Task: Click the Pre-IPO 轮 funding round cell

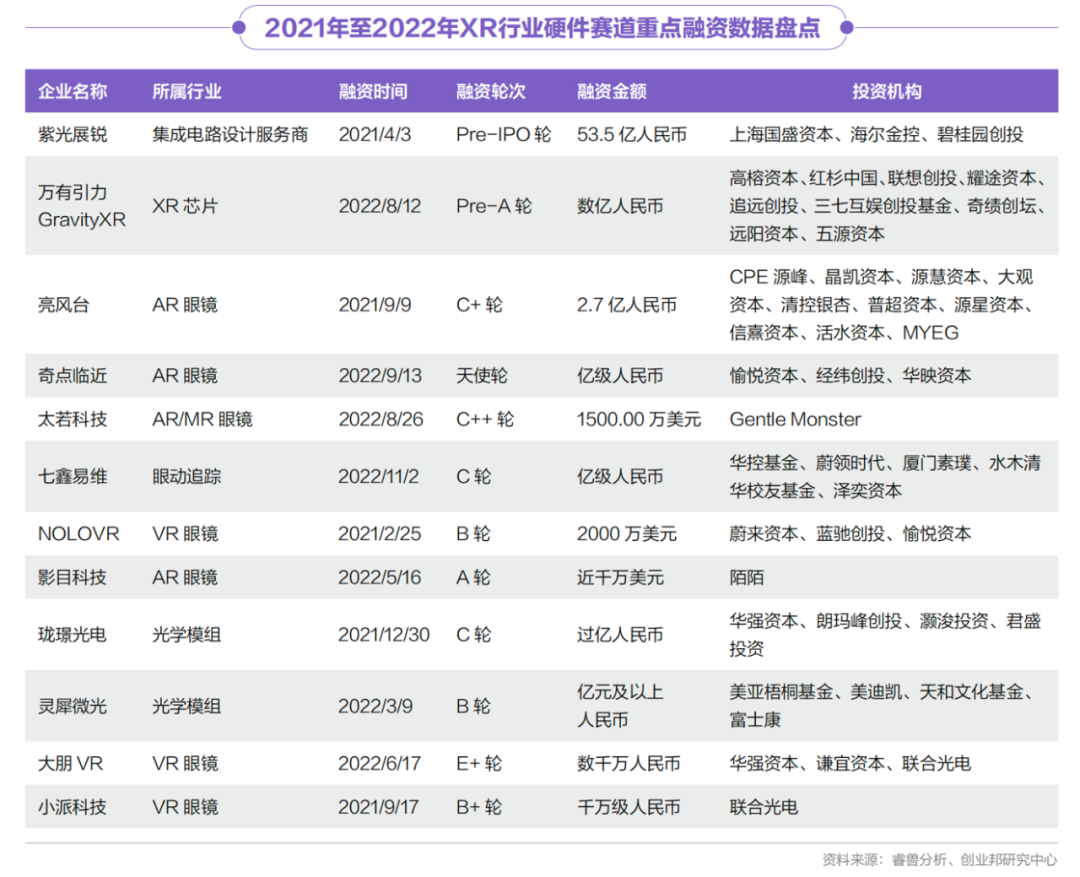Action: [503, 134]
